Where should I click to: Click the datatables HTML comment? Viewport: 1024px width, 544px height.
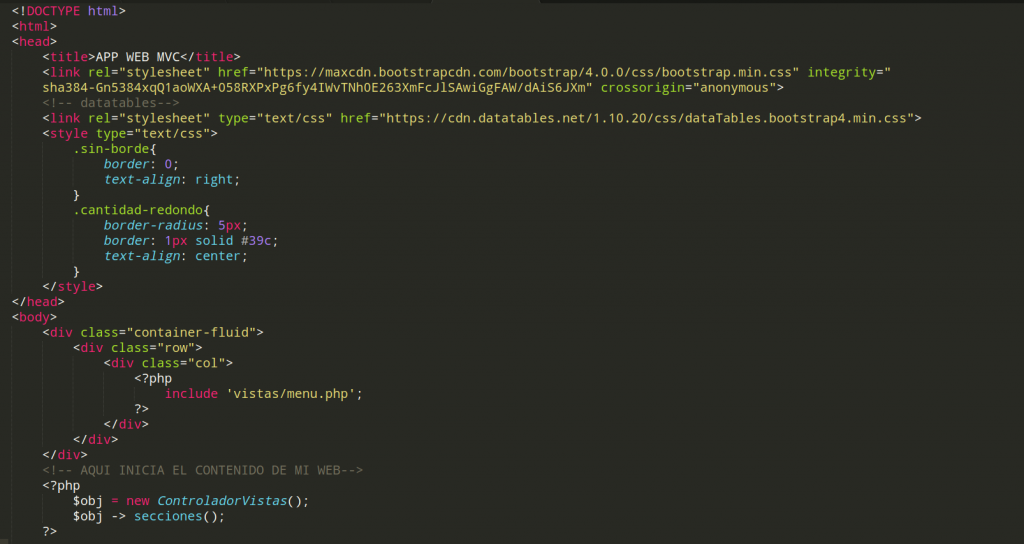pyautogui.click(x=111, y=102)
